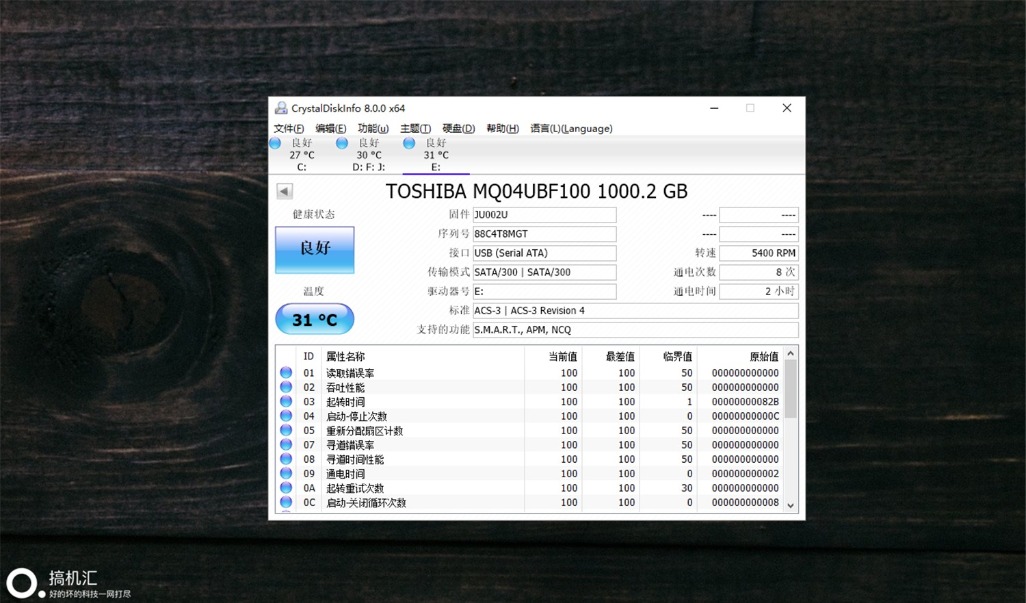Image resolution: width=1026 pixels, height=603 pixels.
Task: Click the status orb for attribute 0C
Action: [x=286, y=502]
